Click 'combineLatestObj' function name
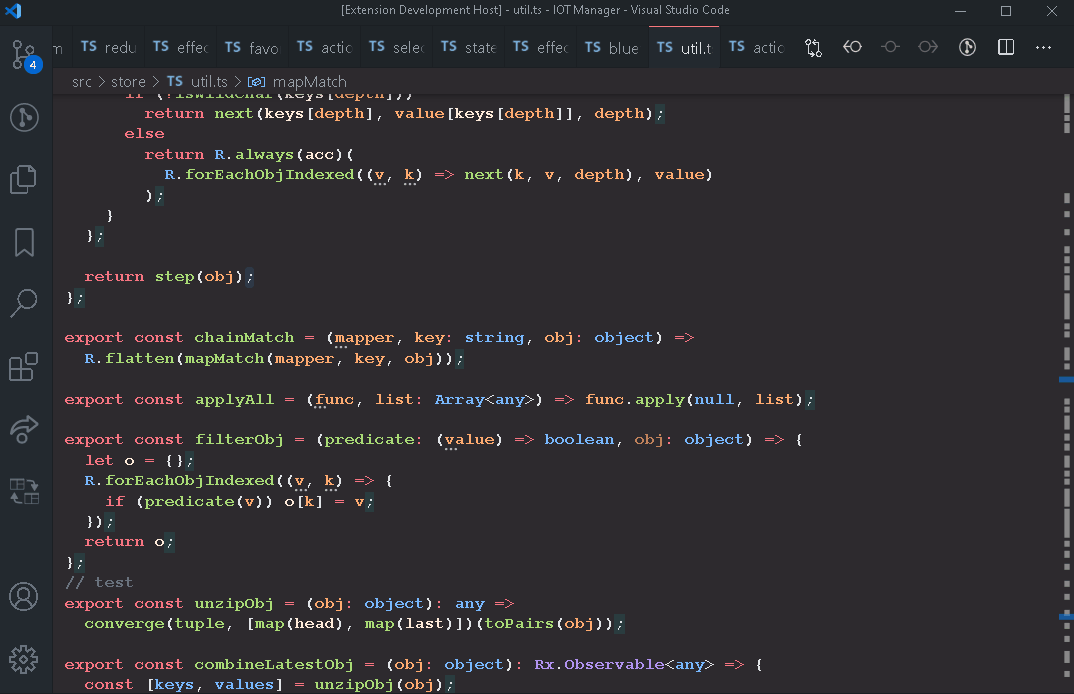The image size is (1074, 694). click(274, 665)
